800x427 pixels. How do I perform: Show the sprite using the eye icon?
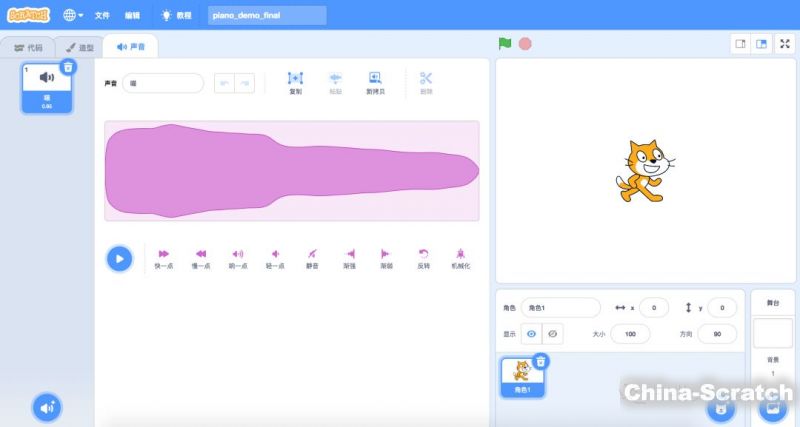coord(532,333)
